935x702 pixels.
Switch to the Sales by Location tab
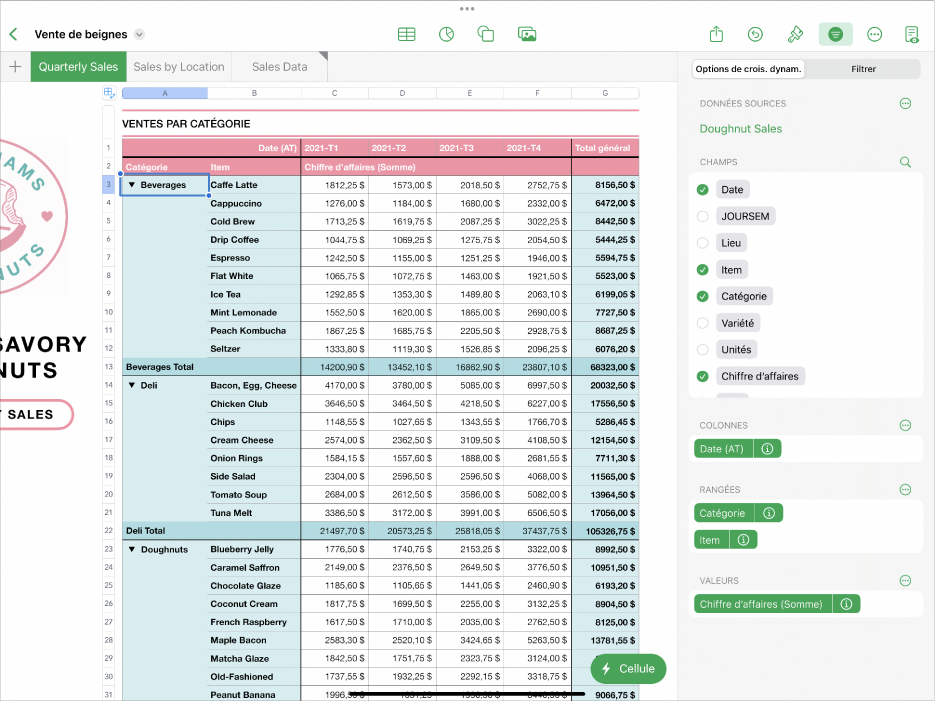pos(179,67)
